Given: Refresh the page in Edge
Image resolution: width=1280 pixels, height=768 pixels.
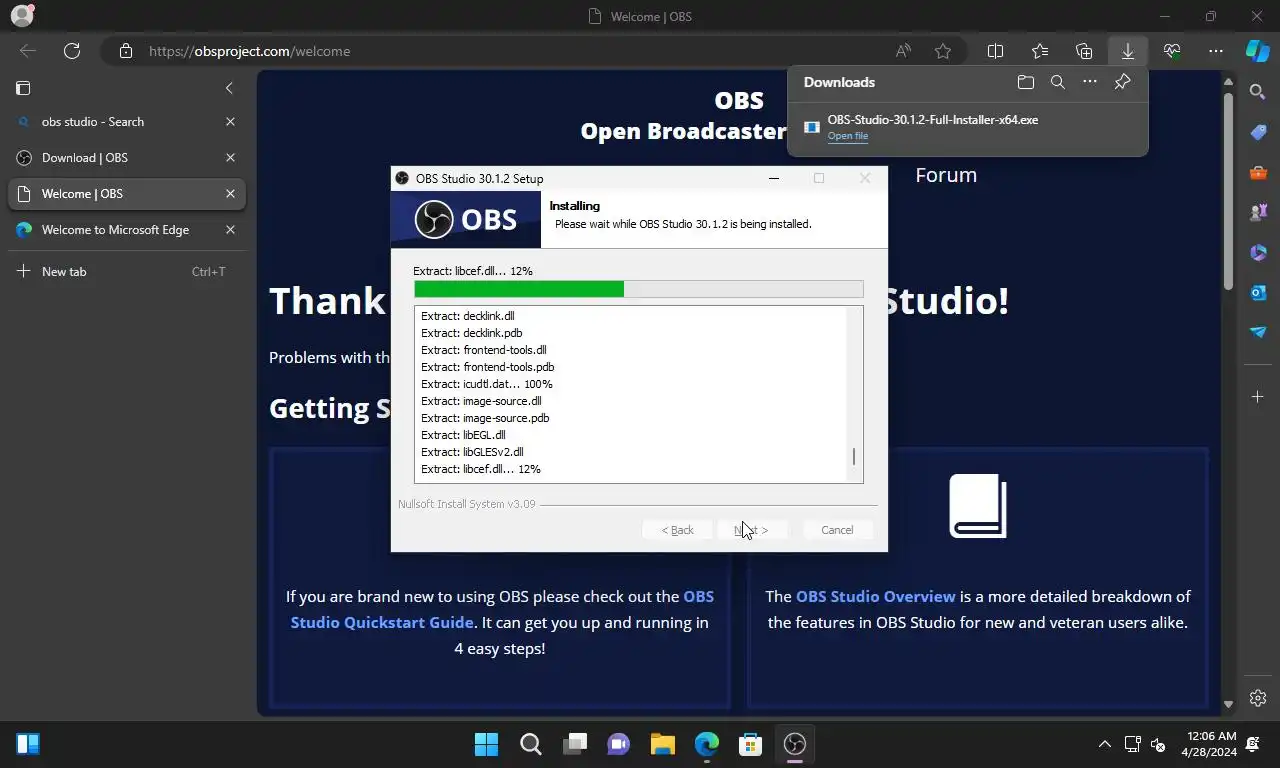Looking at the screenshot, I should pos(72,51).
